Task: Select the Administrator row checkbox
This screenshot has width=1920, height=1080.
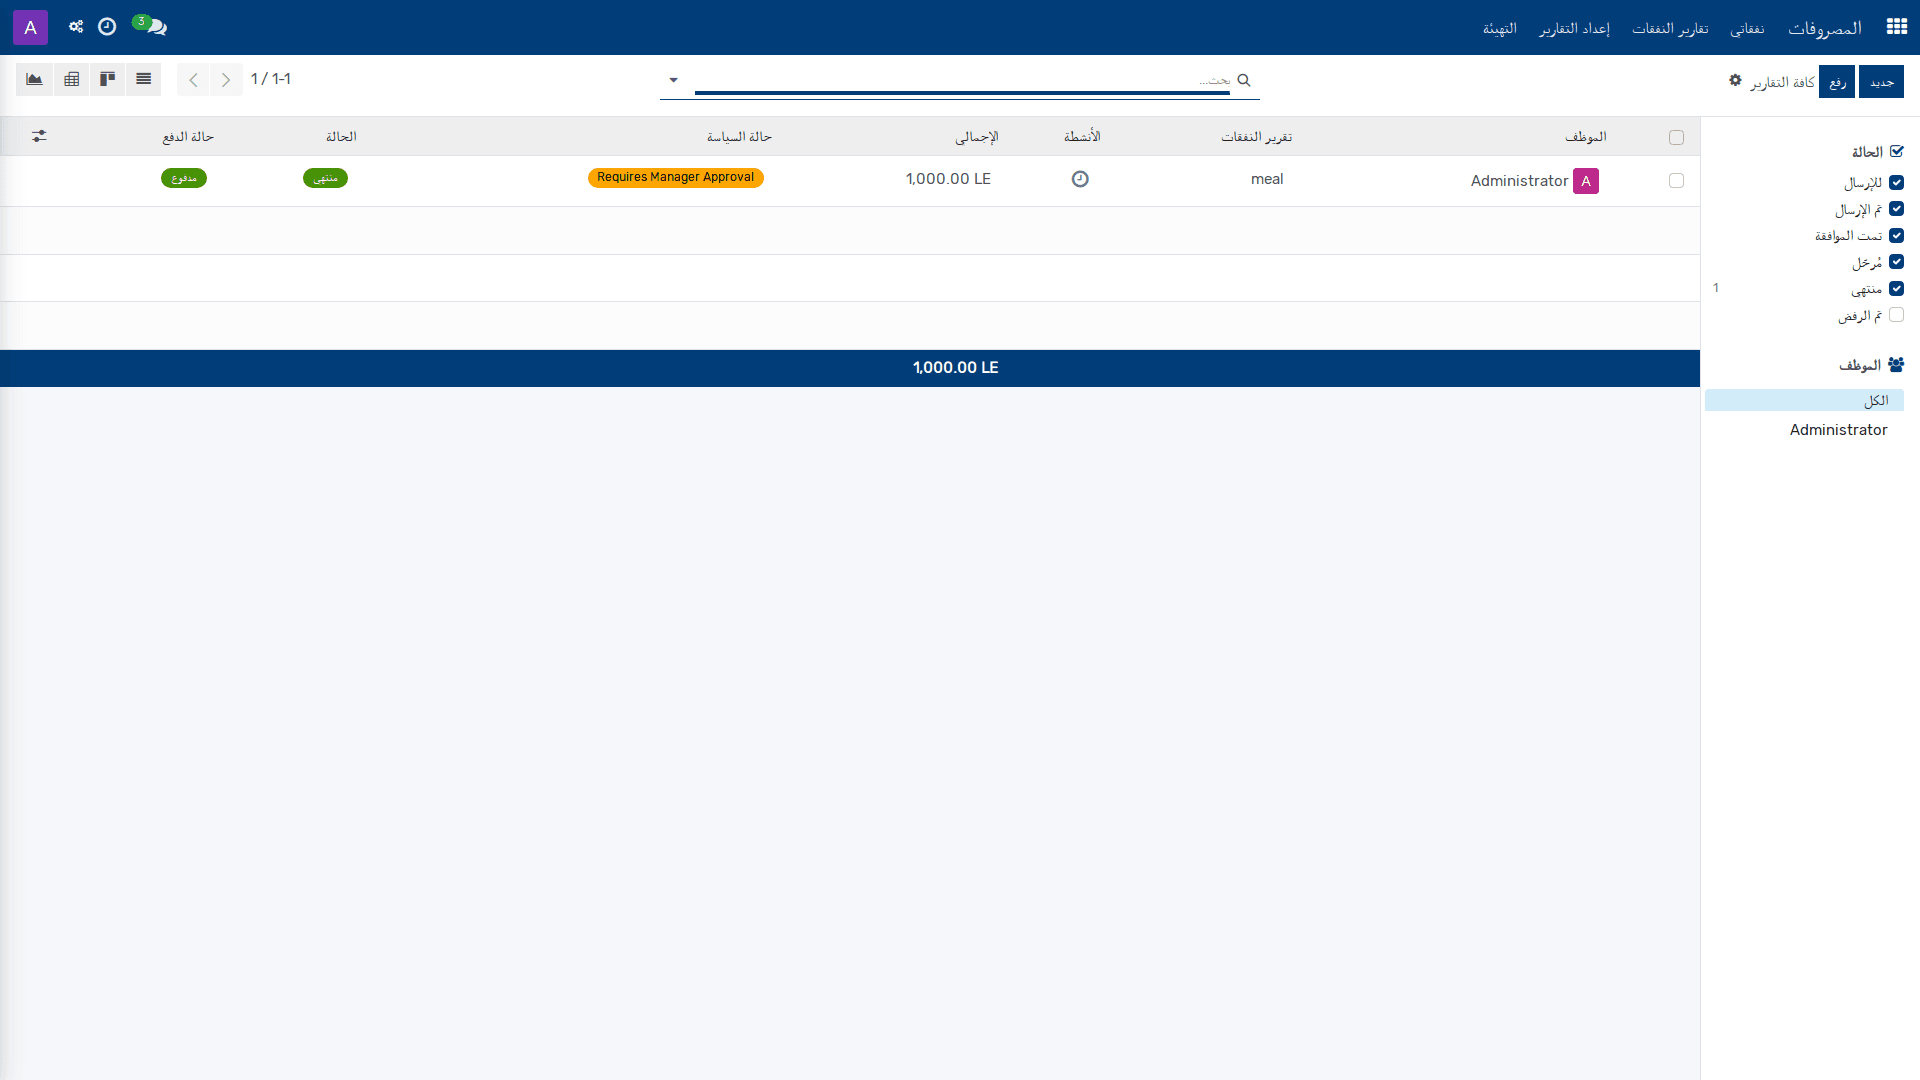Action: tap(1676, 181)
